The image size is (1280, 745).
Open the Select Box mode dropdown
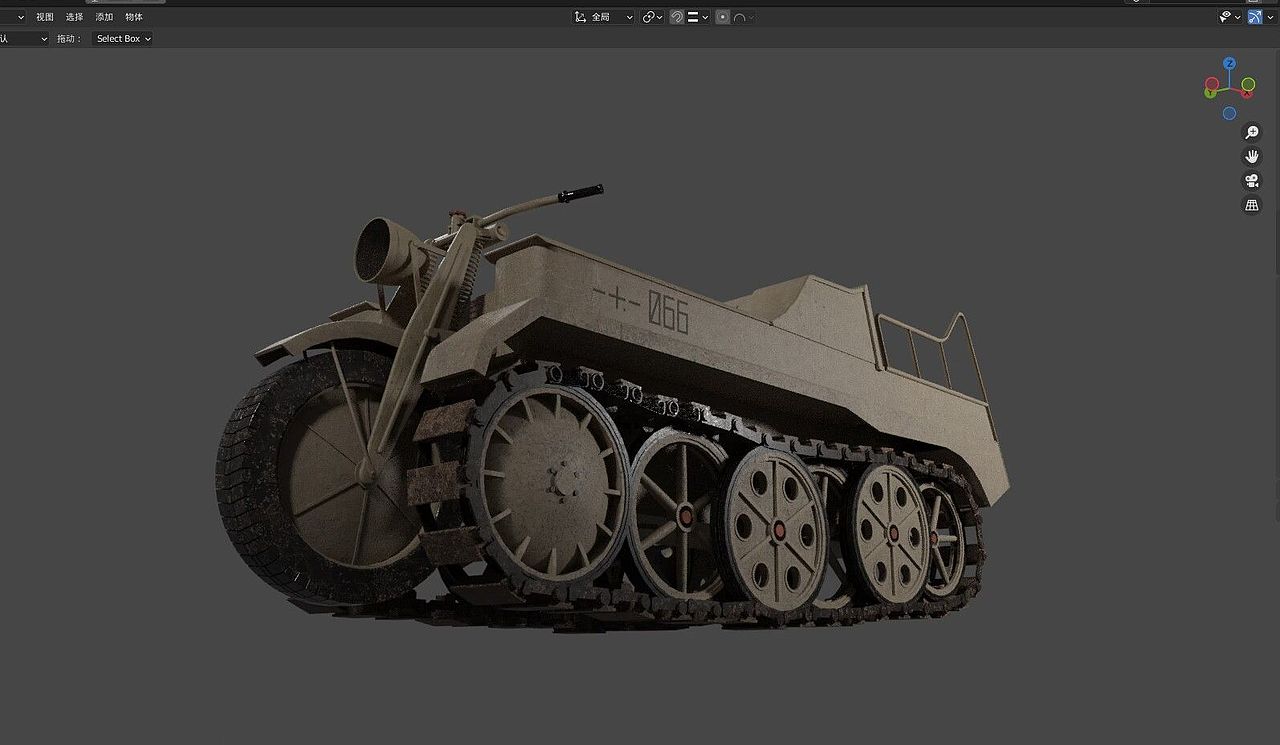point(121,38)
